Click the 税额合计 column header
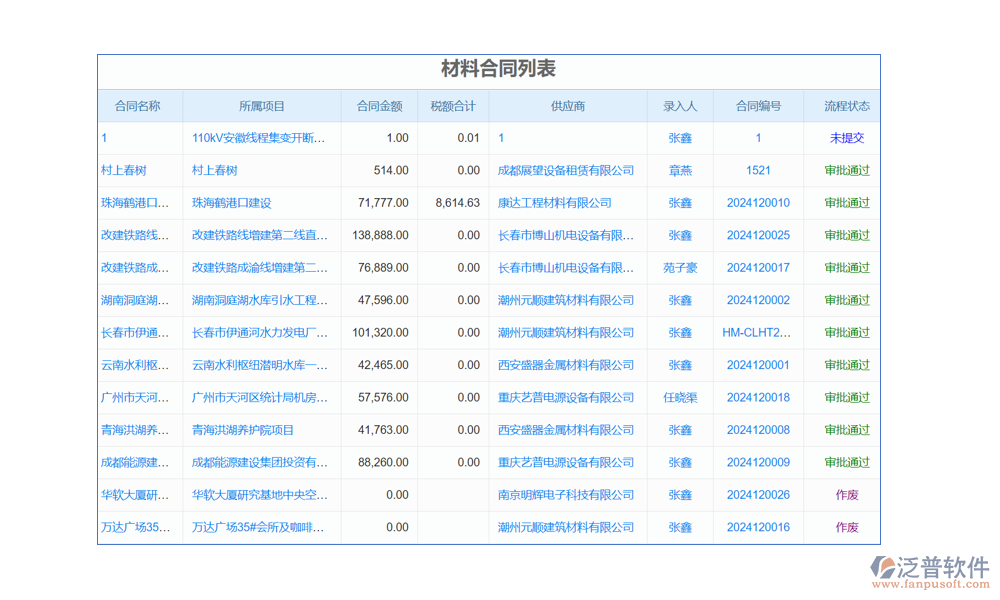This screenshot has width=1000, height=600. [x=453, y=106]
